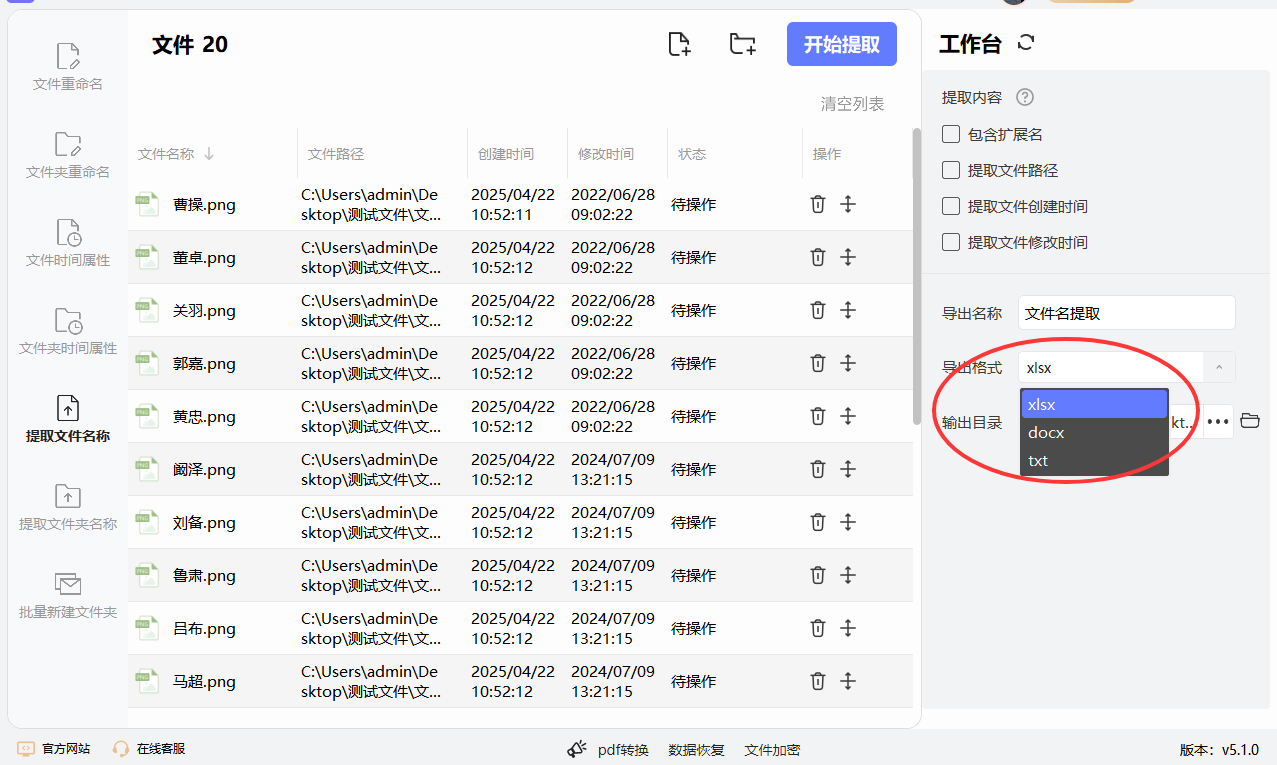Click the 创建时间 column header
The width and height of the screenshot is (1277, 765).
[x=505, y=154]
